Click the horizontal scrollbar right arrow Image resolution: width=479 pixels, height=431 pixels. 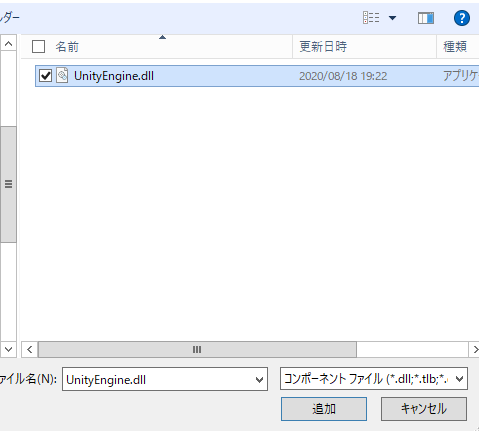(475, 349)
